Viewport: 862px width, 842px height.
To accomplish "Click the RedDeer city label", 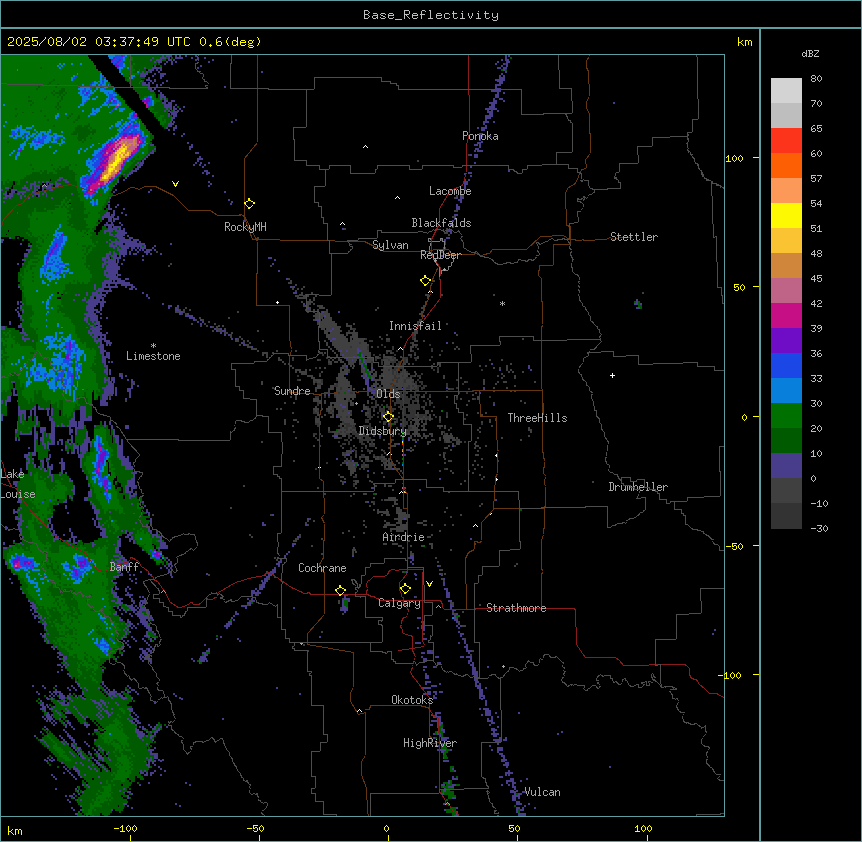I will [x=440, y=255].
